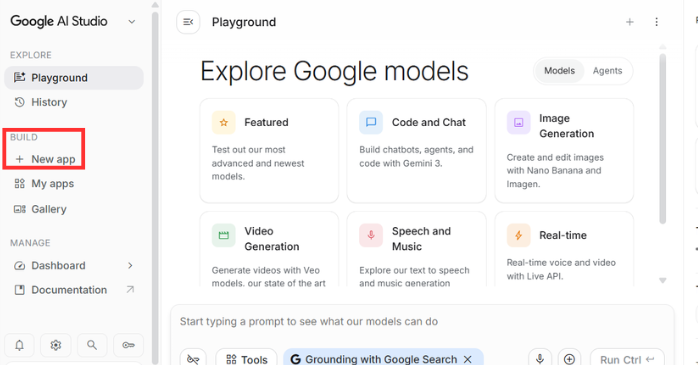Expand the Google AI Studio dropdown chevron
Viewport: 698px width, 365px height.
[x=132, y=21]
